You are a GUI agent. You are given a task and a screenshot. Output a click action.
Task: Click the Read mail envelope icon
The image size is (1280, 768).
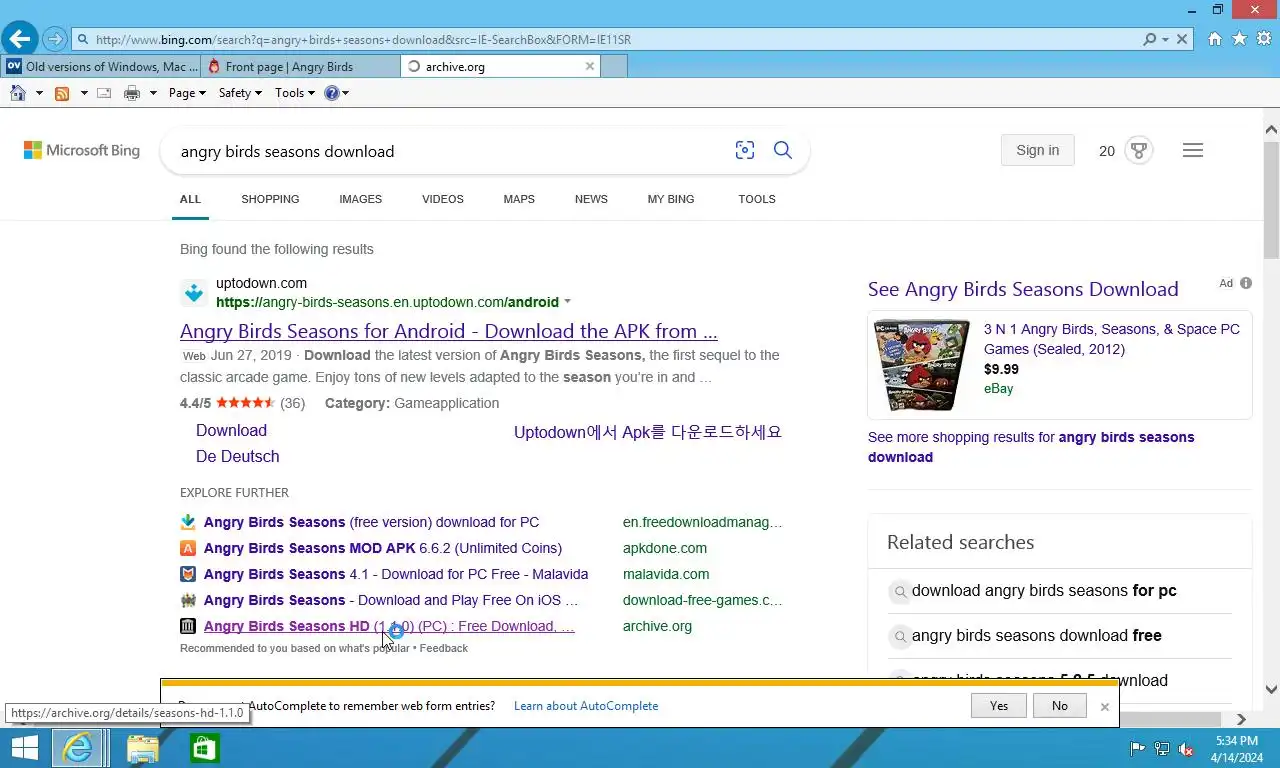[x=104, y=93]
